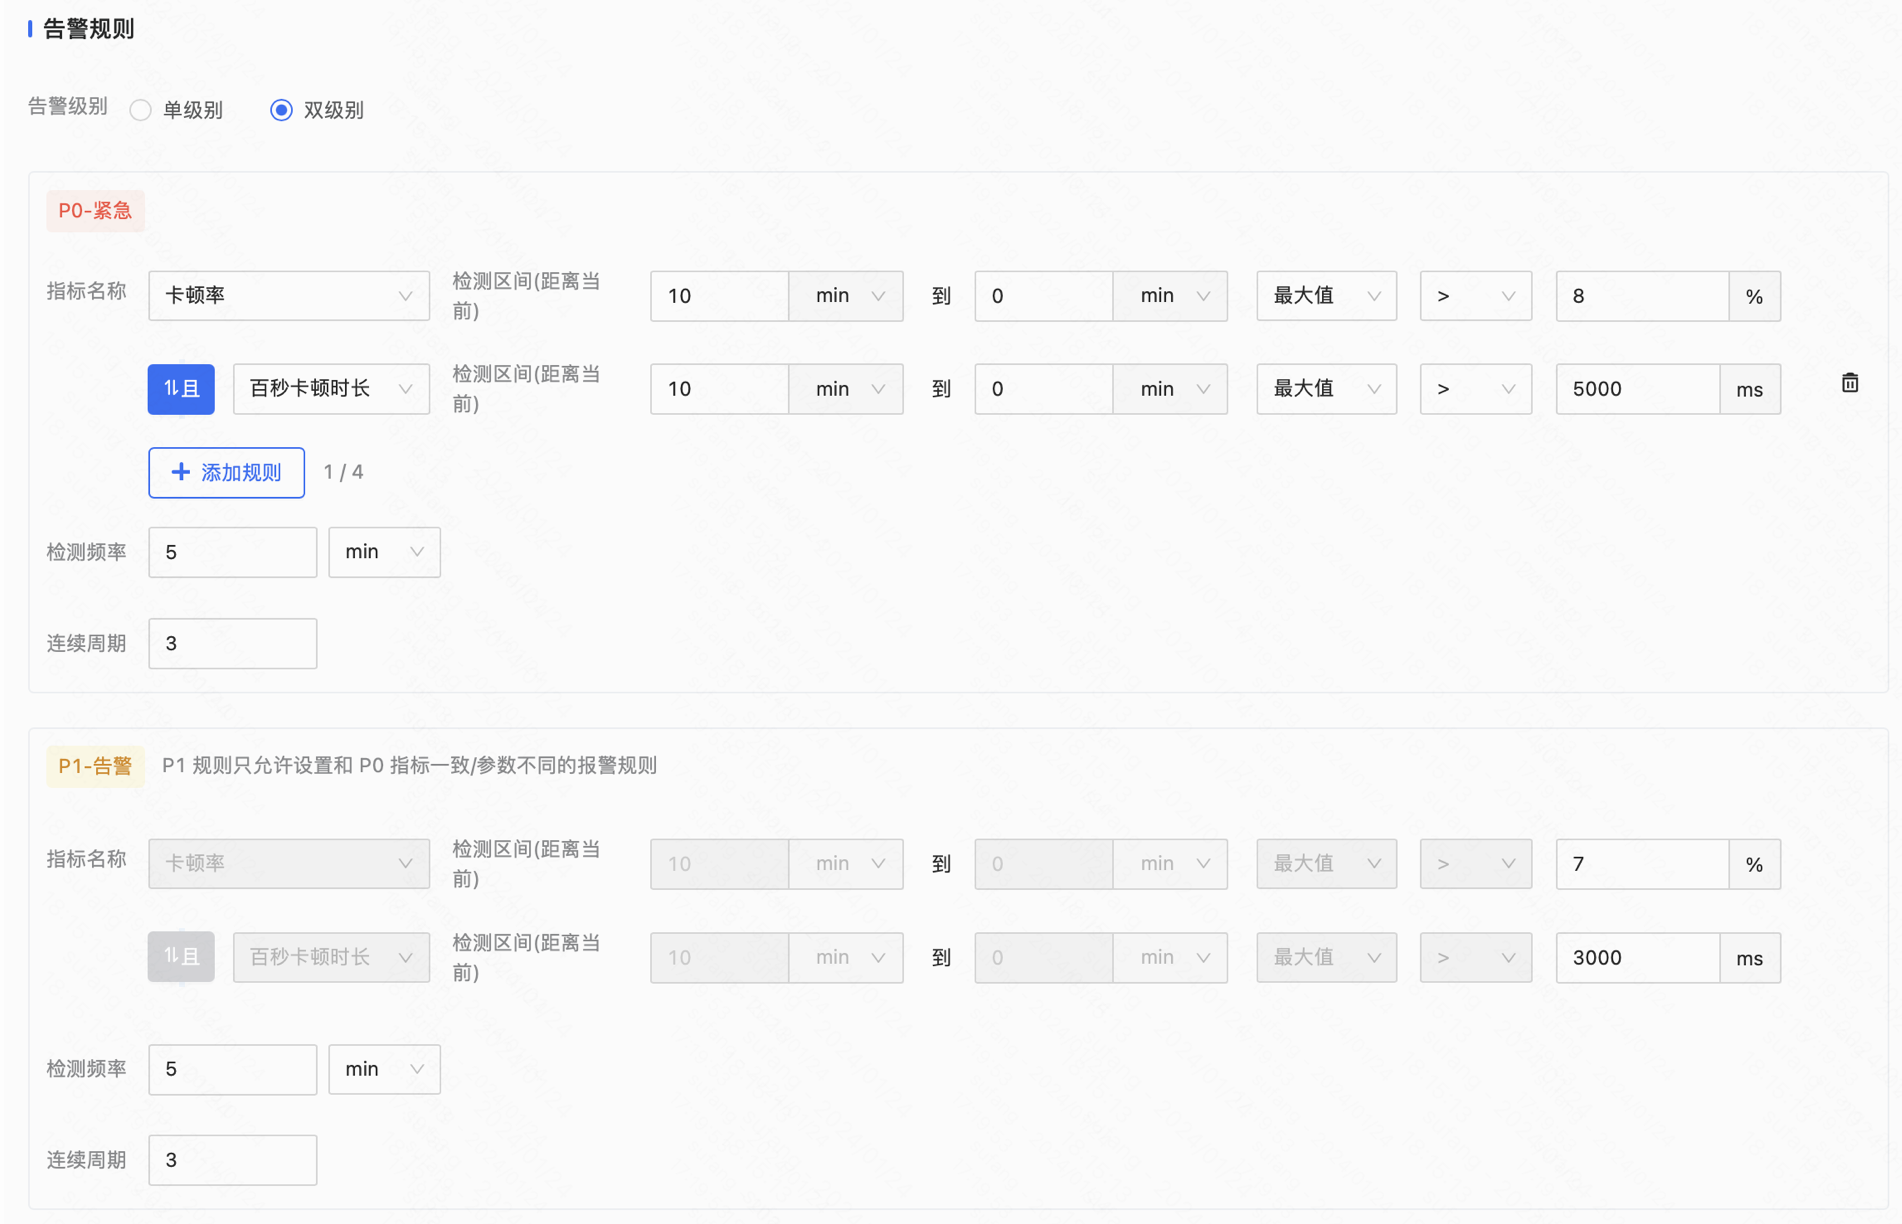Click the P1 卡顿率 threshold field showing 7
Screen dimensions: 1902x1224
point(1642,864)
